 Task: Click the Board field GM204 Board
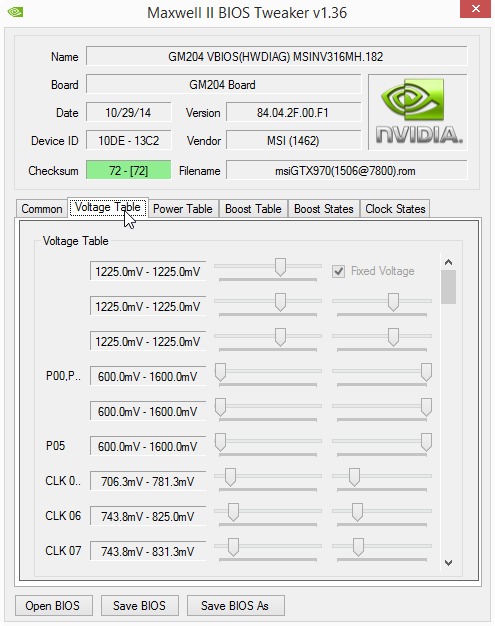pos(224,85)
